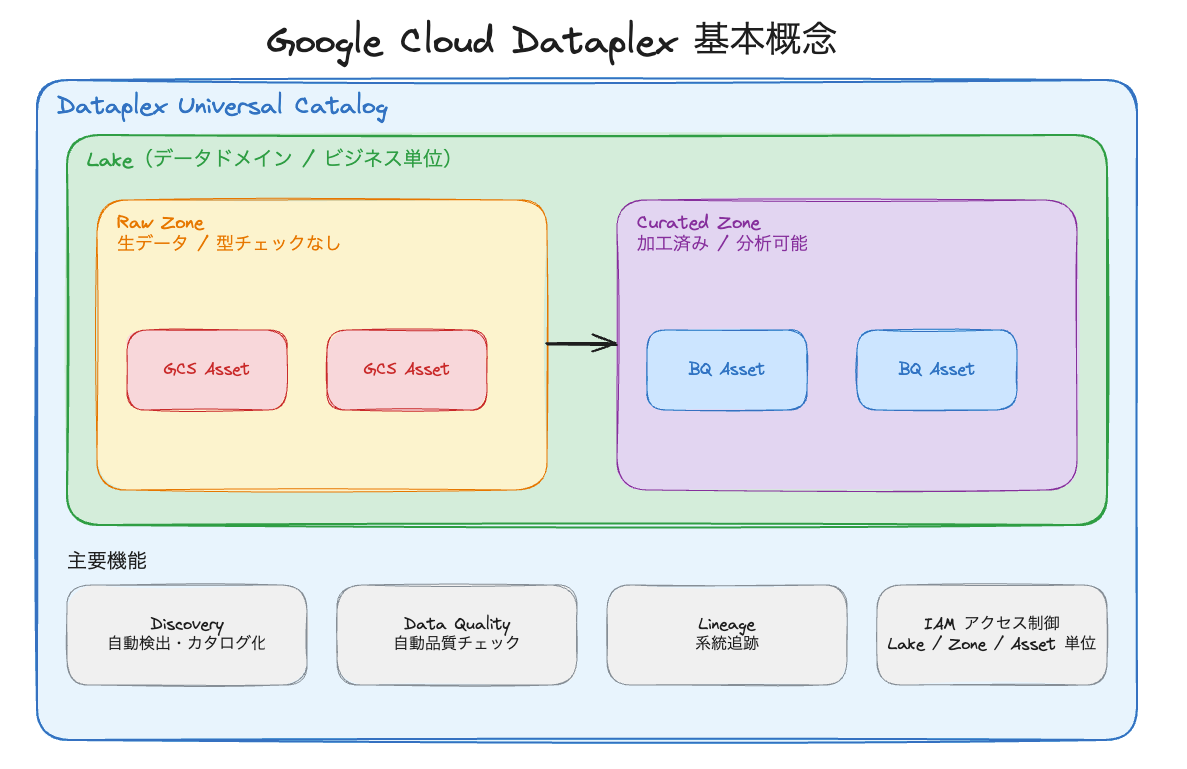Select the Discovery 自動検出・カタログ化 box
The width and height of the screenshot is (1187, 769).
[x=187, y=635]
